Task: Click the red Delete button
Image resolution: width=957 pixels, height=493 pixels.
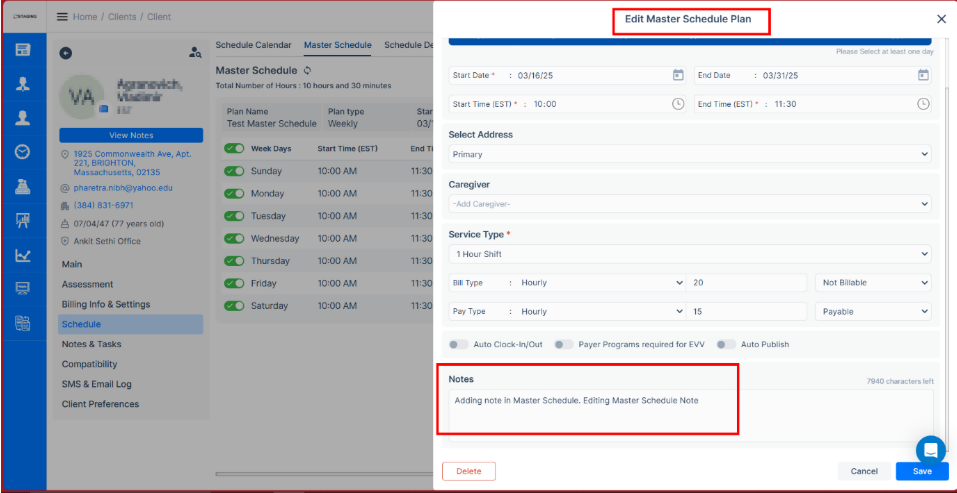Action: point(468,471)
